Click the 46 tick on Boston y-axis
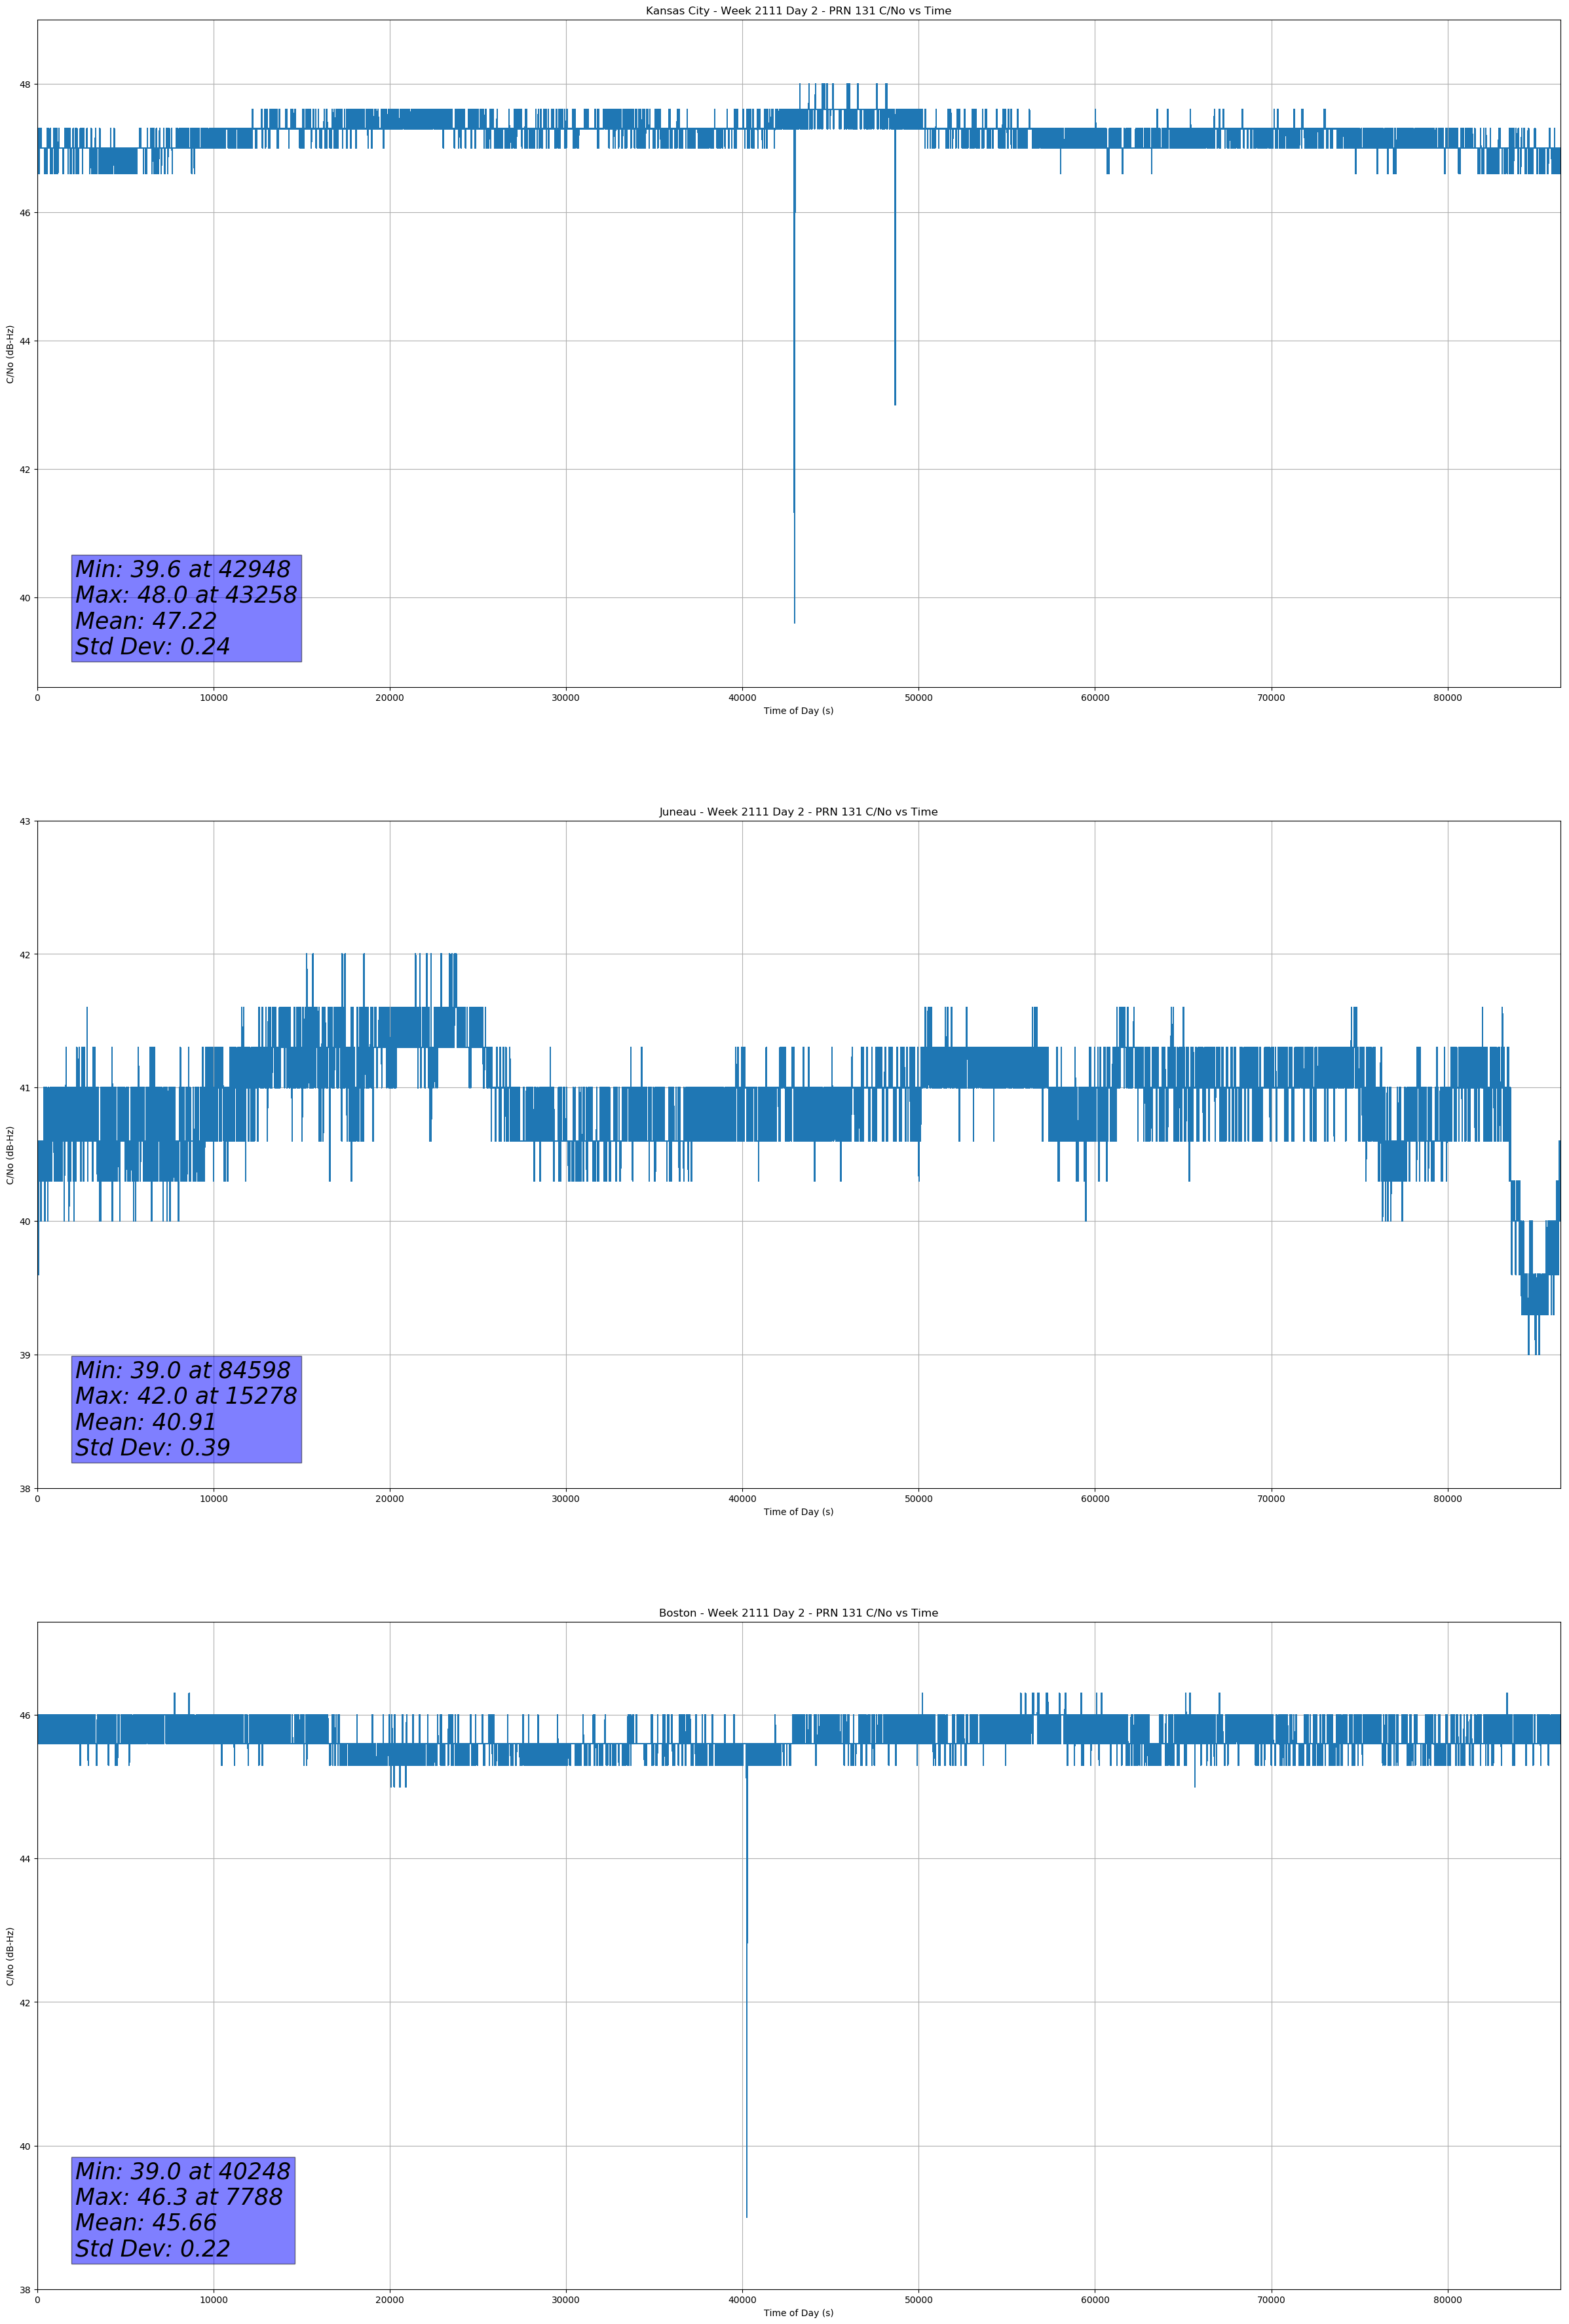This screenshot has height=2324, width=1569. [x=25, y=1716]
